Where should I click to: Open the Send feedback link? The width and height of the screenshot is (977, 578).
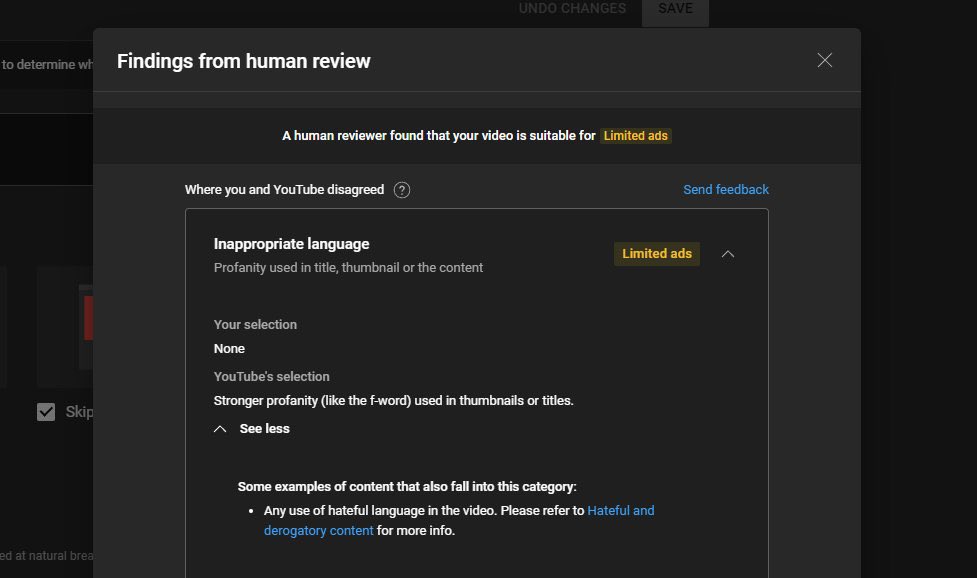(x=726, y=189)
